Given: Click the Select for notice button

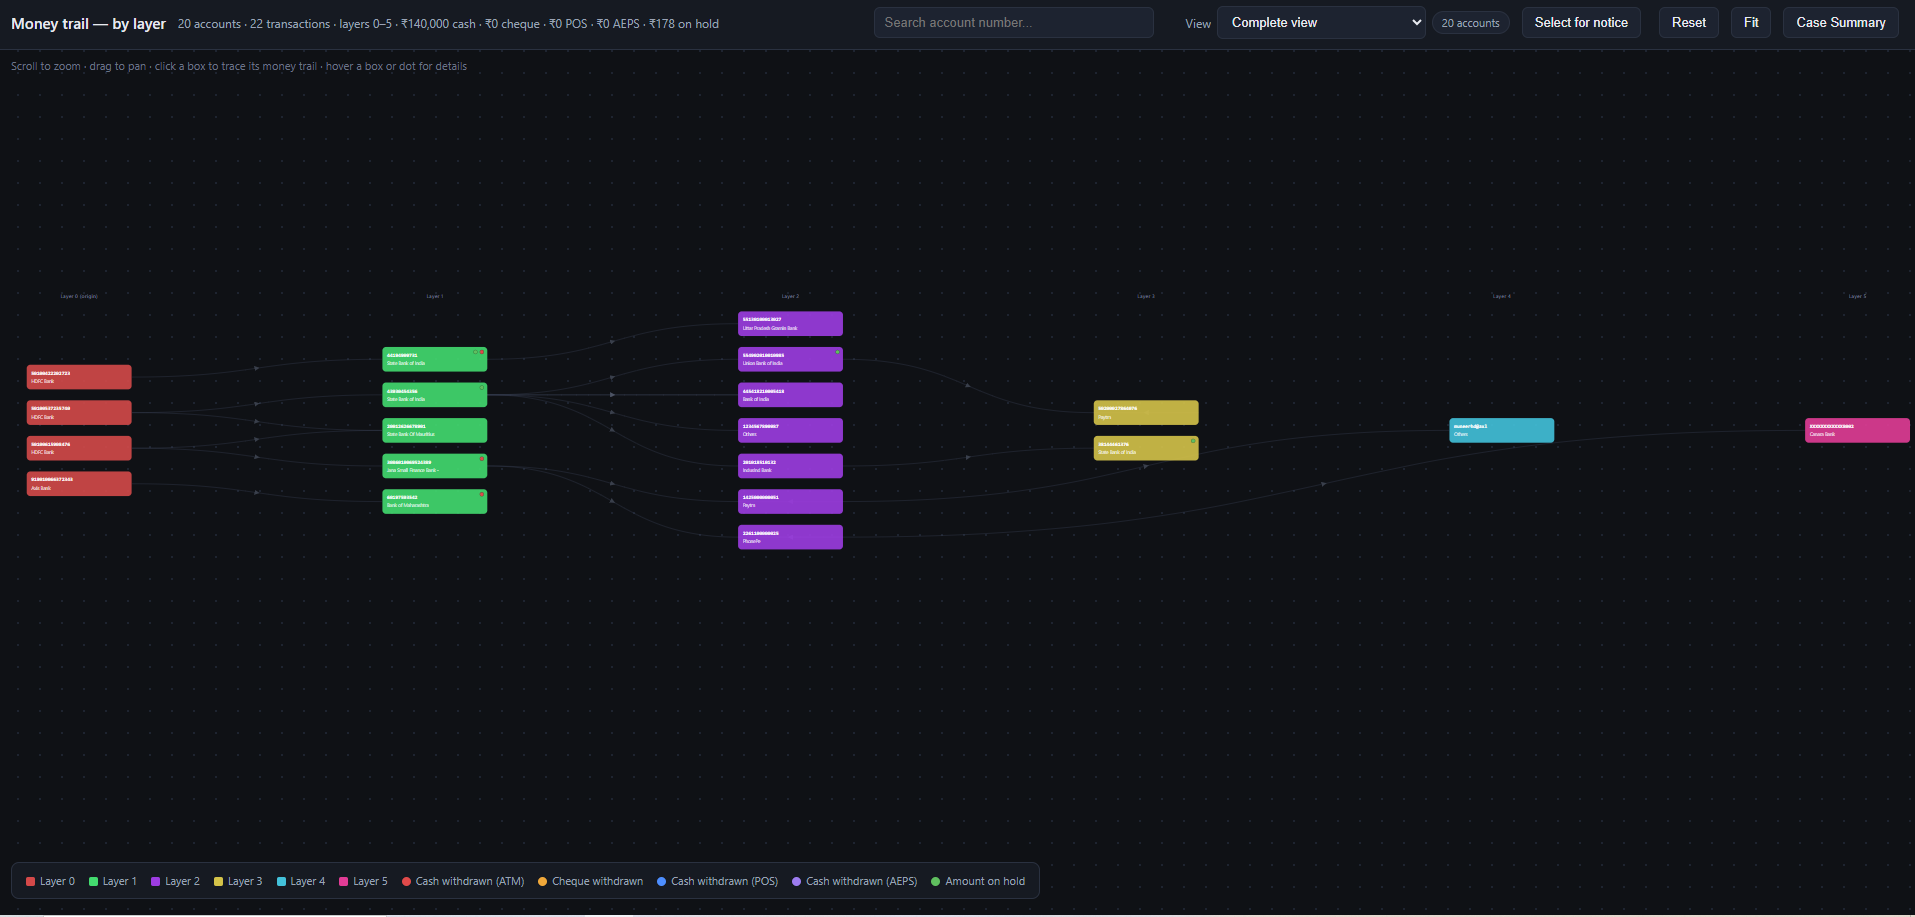Looking at the screenshot, I should click(x=1581, y=23).
